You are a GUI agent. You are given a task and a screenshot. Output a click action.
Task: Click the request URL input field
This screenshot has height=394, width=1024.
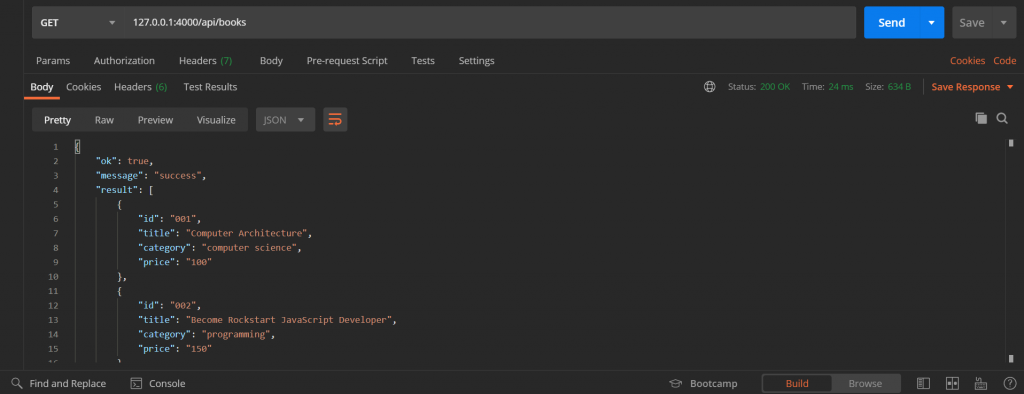(x=490, y=22)
